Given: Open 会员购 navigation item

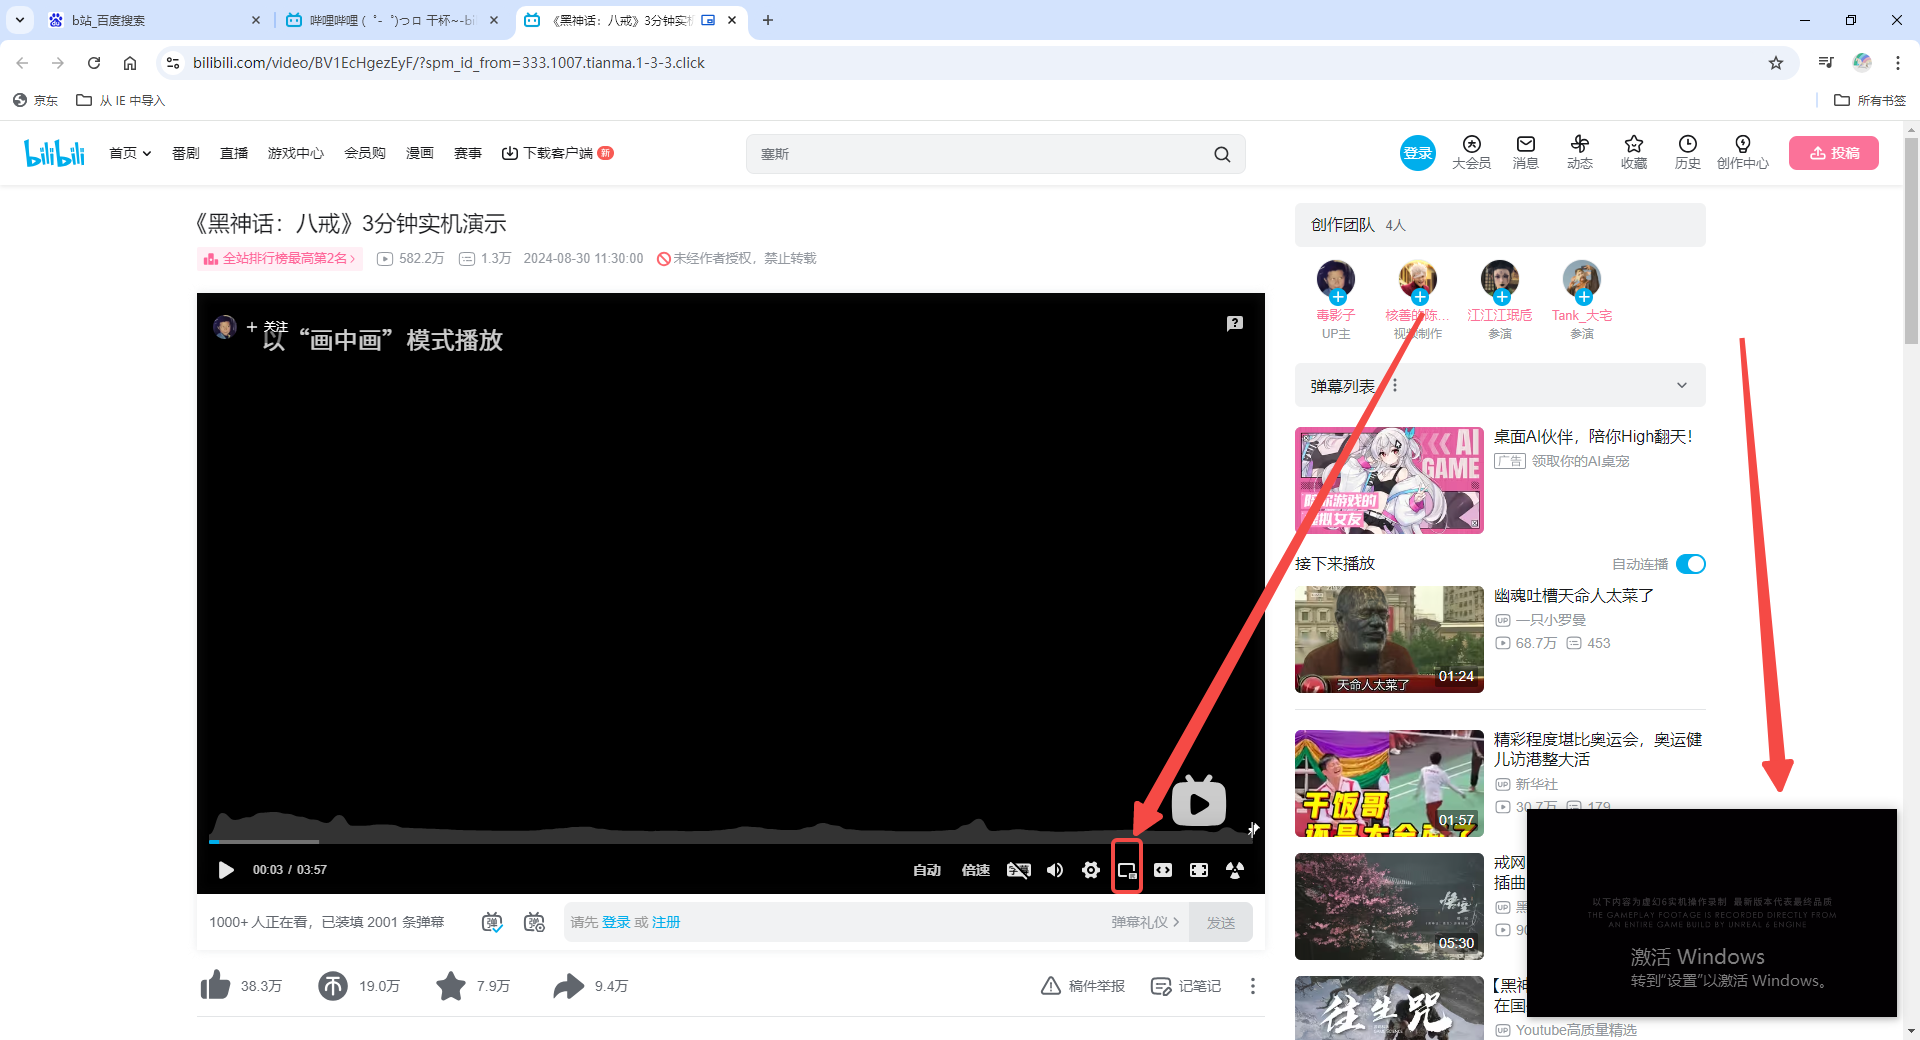Looking at the screenshot, I should click(365, 153).
